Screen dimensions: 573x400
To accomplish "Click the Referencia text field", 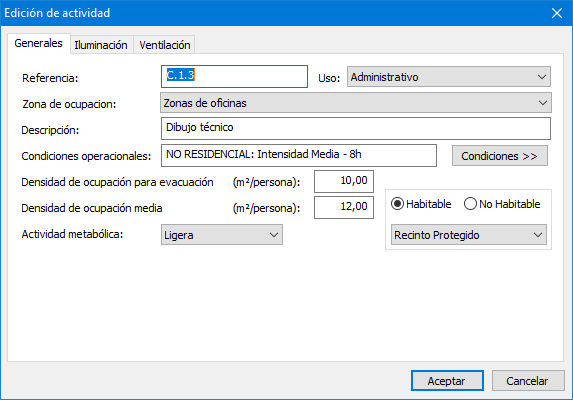I will (x=234, y=76).
